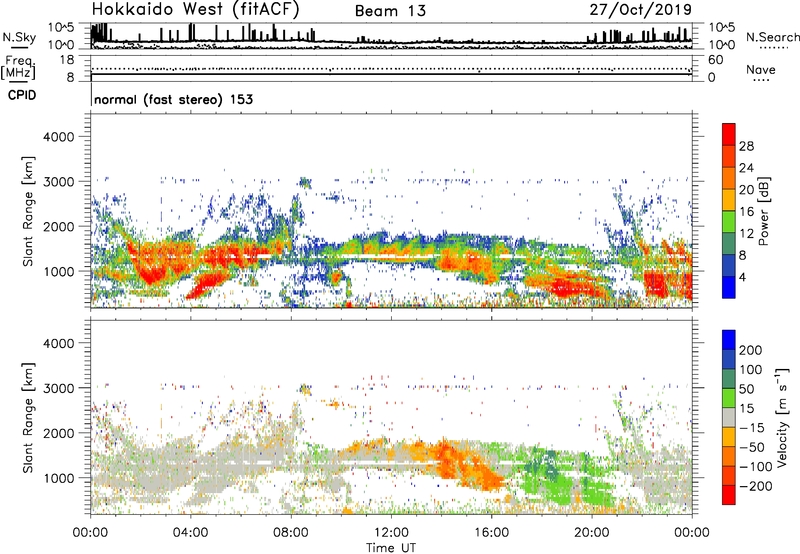Click the Velocity segment between 15 and 50
The width and height of the screenshot is (800, 554).
pos(729,398)
